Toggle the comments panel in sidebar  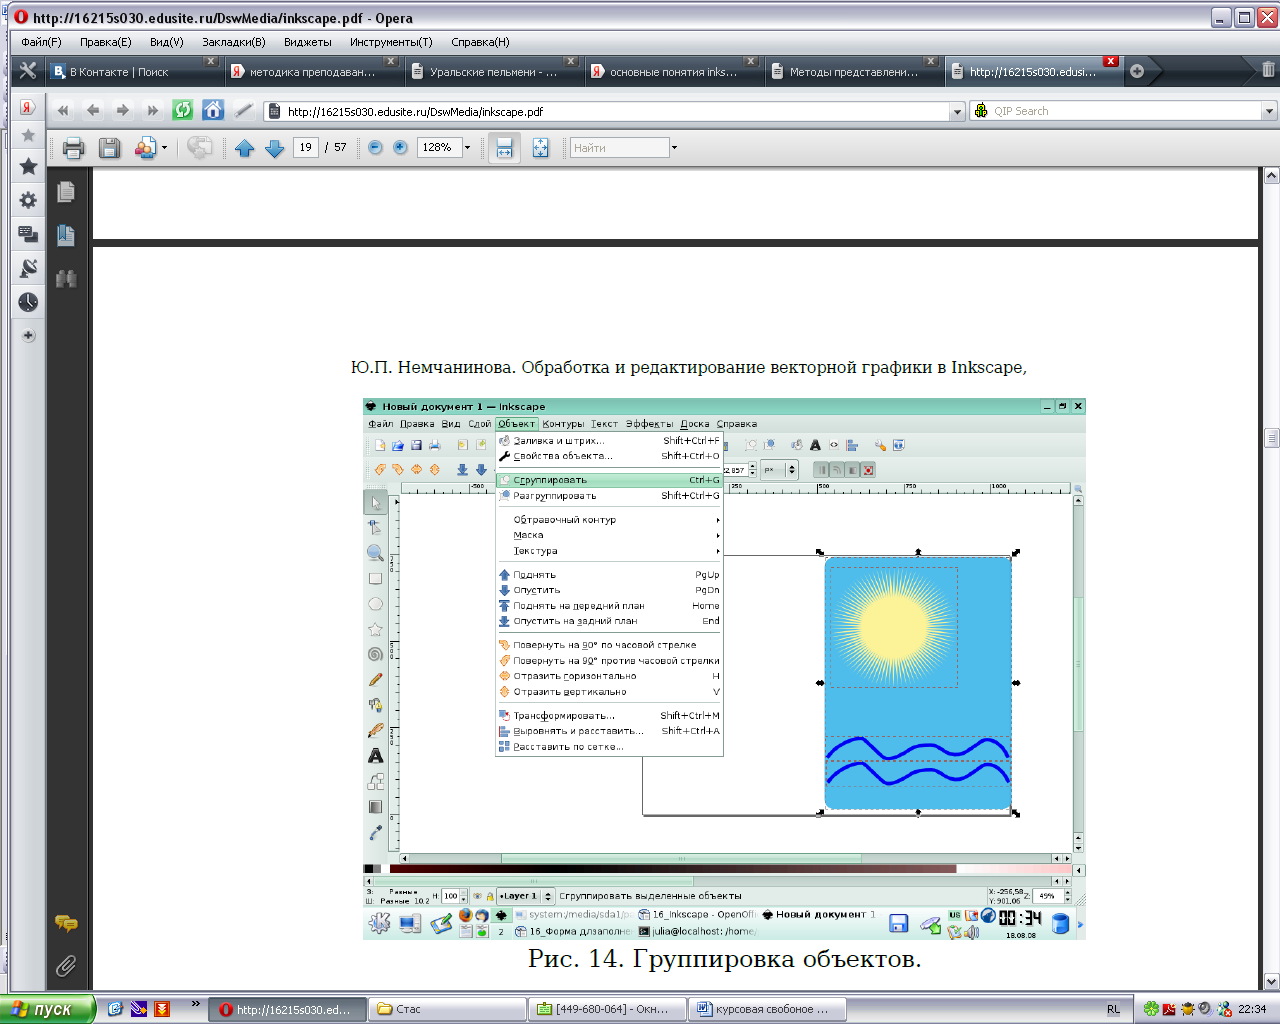point(66,923)
